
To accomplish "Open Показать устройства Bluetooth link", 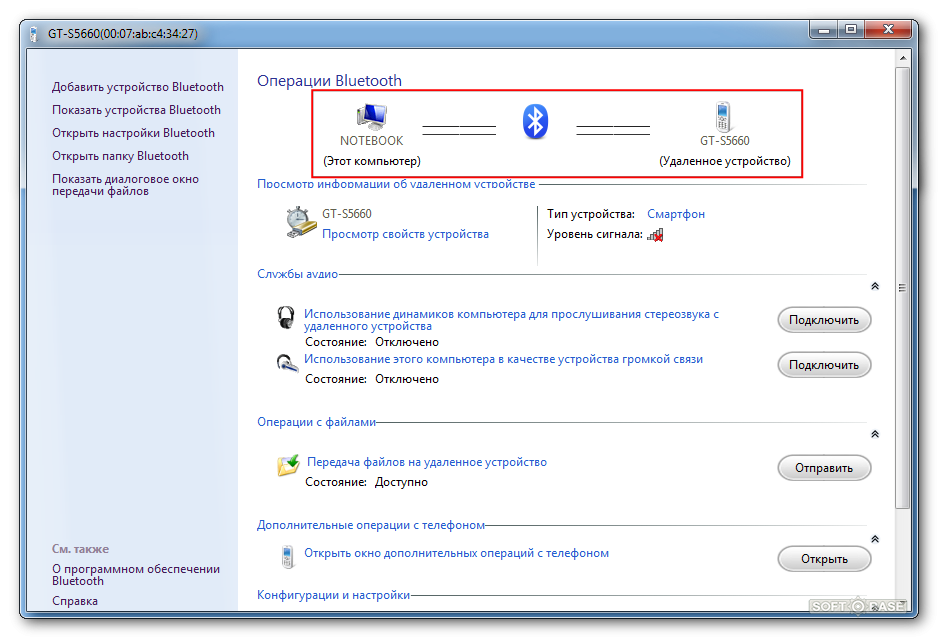I will pyautogui.click(x=136, y=110).
